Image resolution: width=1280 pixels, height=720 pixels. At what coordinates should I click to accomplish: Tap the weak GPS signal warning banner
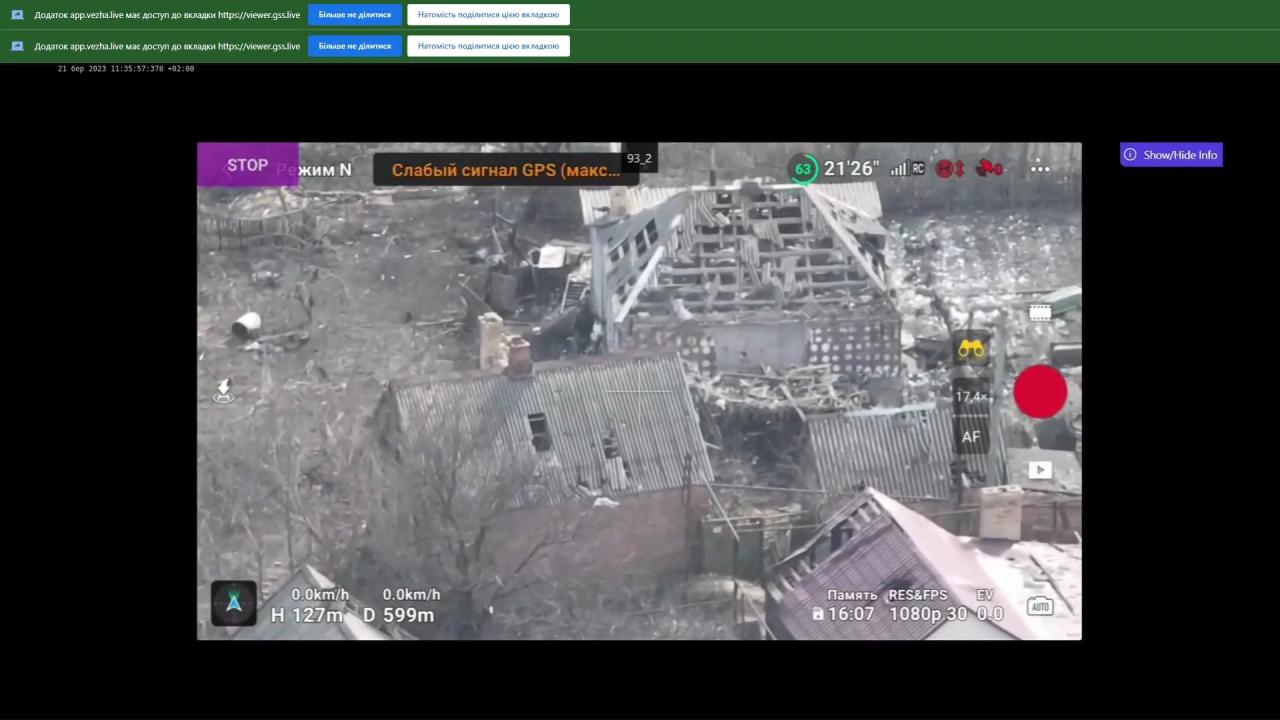point(505,170)
